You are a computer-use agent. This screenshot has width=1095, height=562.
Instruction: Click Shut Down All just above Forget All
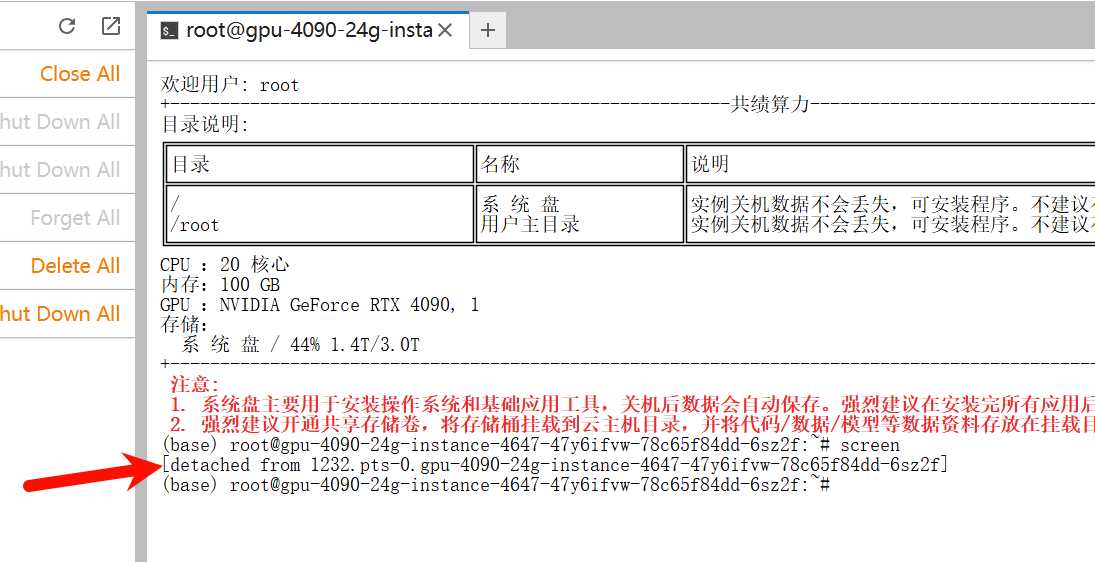(x=60, y=170)
